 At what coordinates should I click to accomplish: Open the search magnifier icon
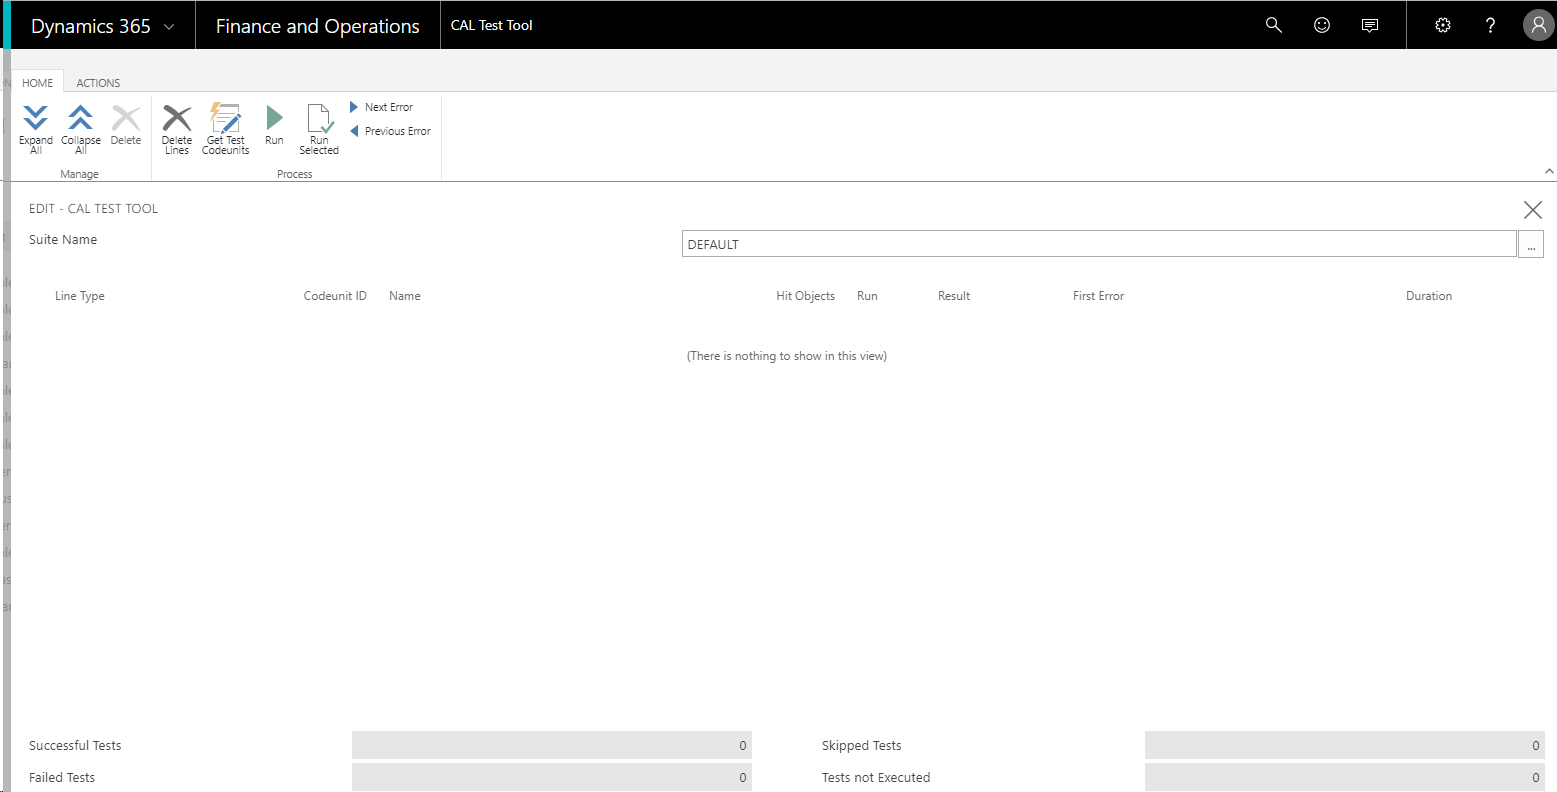click(x=1273, y=25)
